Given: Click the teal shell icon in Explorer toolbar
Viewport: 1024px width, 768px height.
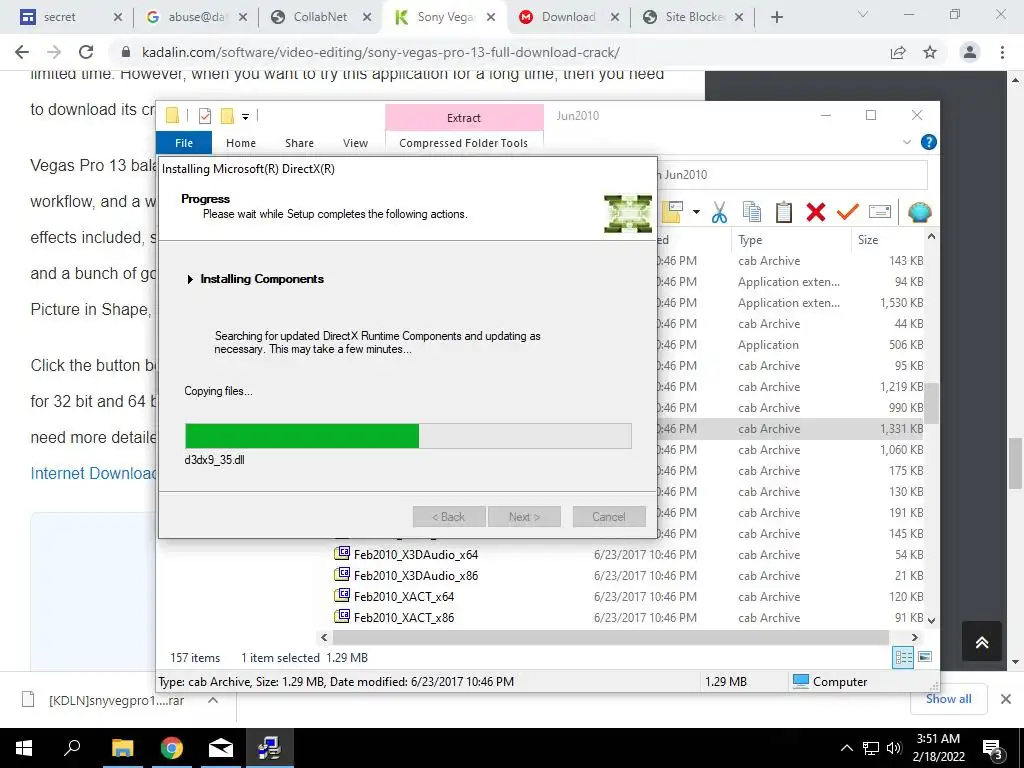Looking at the screenshot, I should (919, 212).
